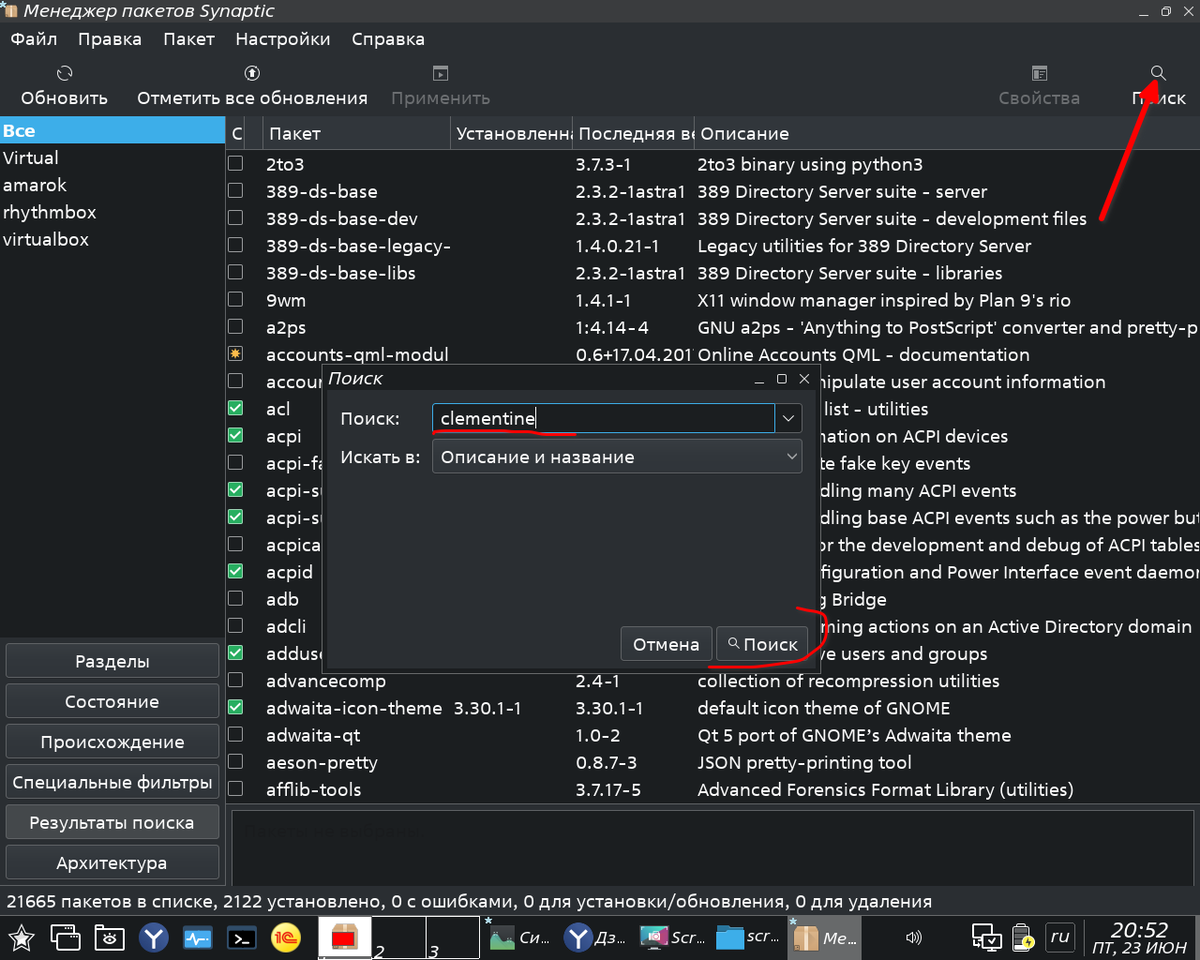Select amarok in the filter list
This screenshot has height=960, width=1200.
tap(112, 185)
